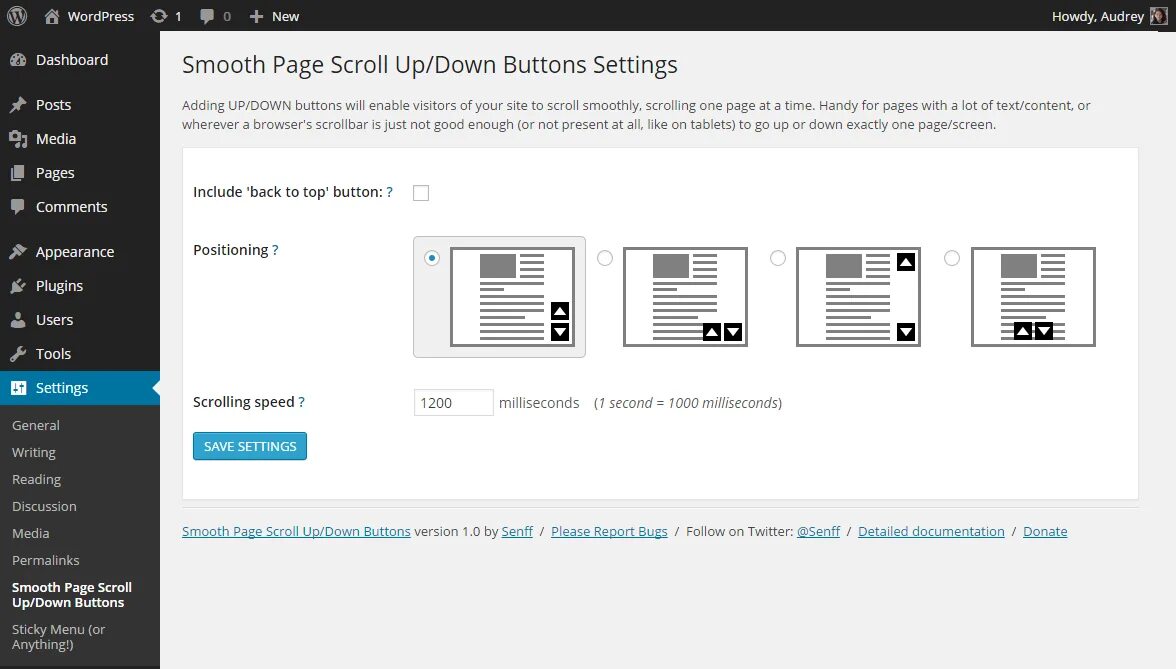Image resolution: width=1176 pixels, height=669 pixels.
Task: Click Audrey's avatar thumbnail
Action: point(1159,16)
